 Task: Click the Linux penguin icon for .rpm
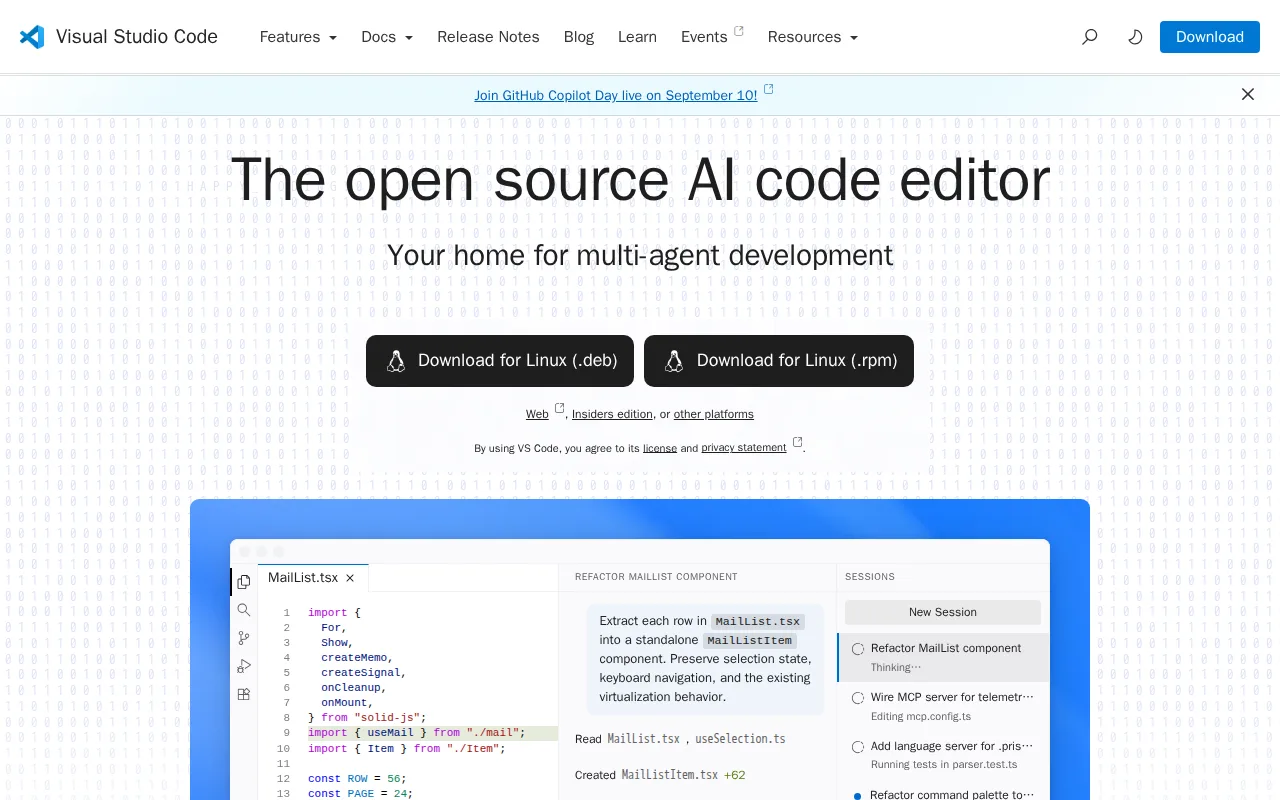674,361
